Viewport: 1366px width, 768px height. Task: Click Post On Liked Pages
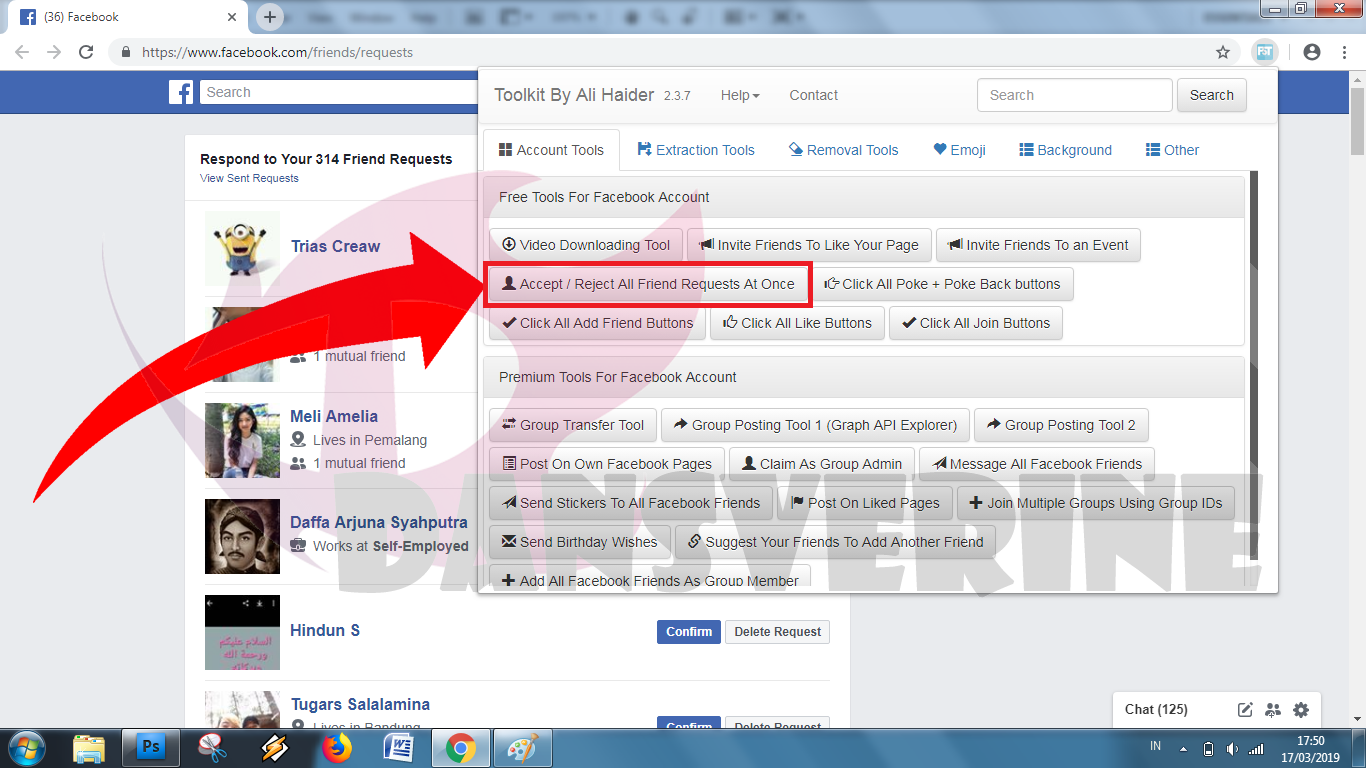865,503
